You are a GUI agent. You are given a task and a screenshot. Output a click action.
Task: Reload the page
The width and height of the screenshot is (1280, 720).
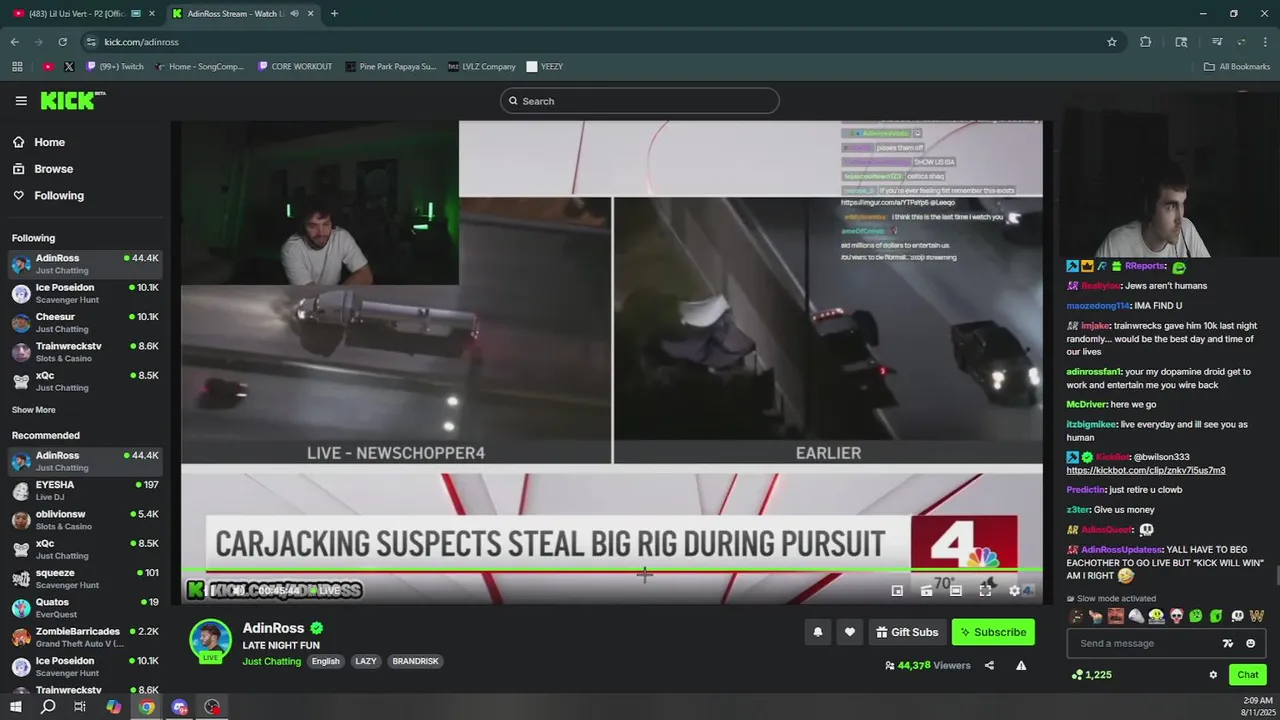pyautogui.click(x=62, y=42)
